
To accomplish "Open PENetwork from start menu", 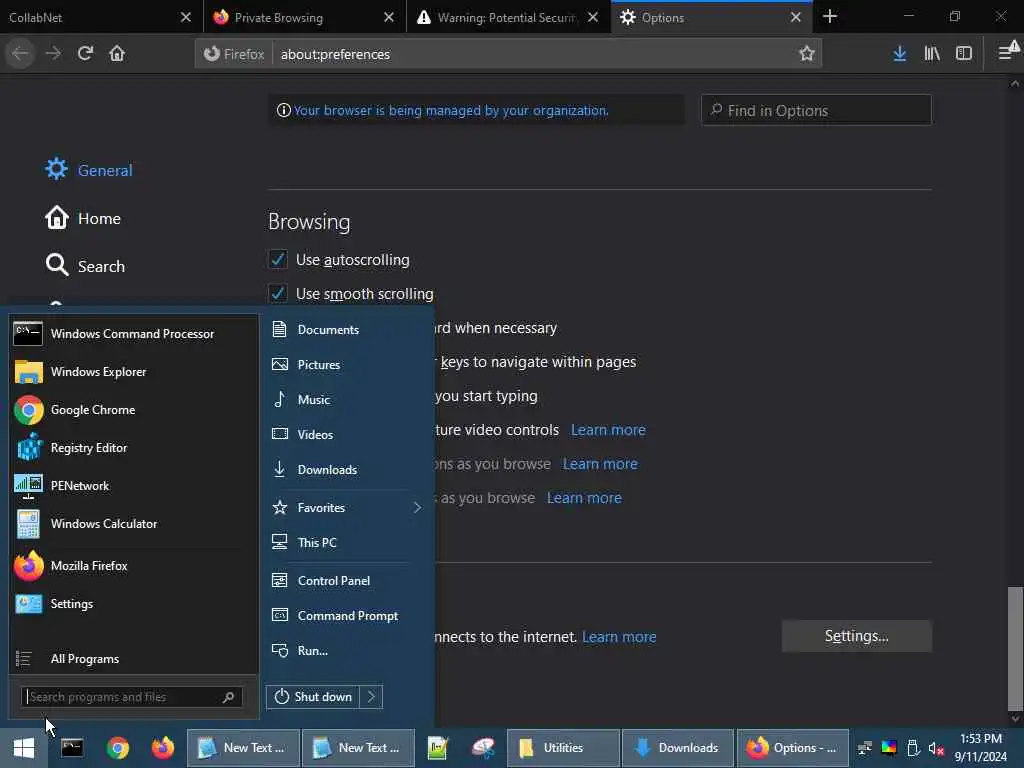I will 133,486.
